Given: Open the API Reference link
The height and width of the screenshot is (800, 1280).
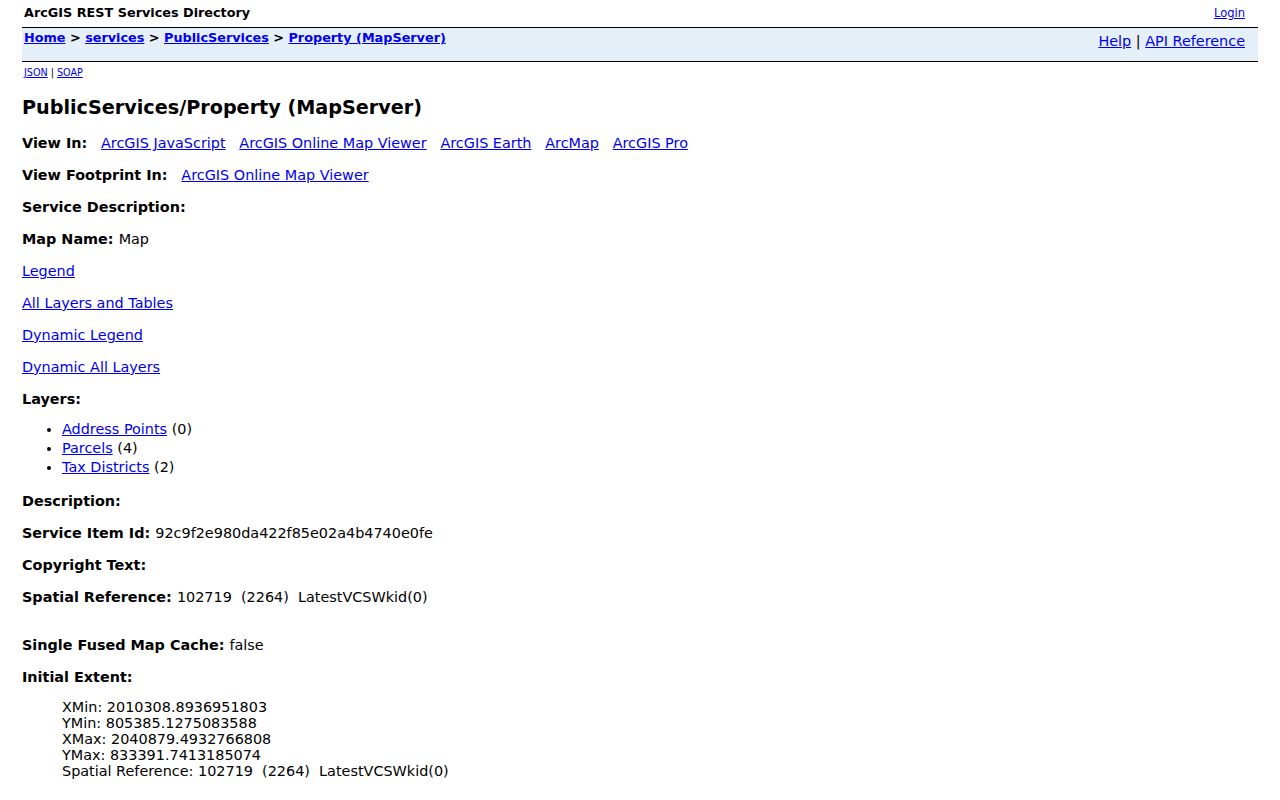Looking at the screenshot, I should click(1195, 41).
